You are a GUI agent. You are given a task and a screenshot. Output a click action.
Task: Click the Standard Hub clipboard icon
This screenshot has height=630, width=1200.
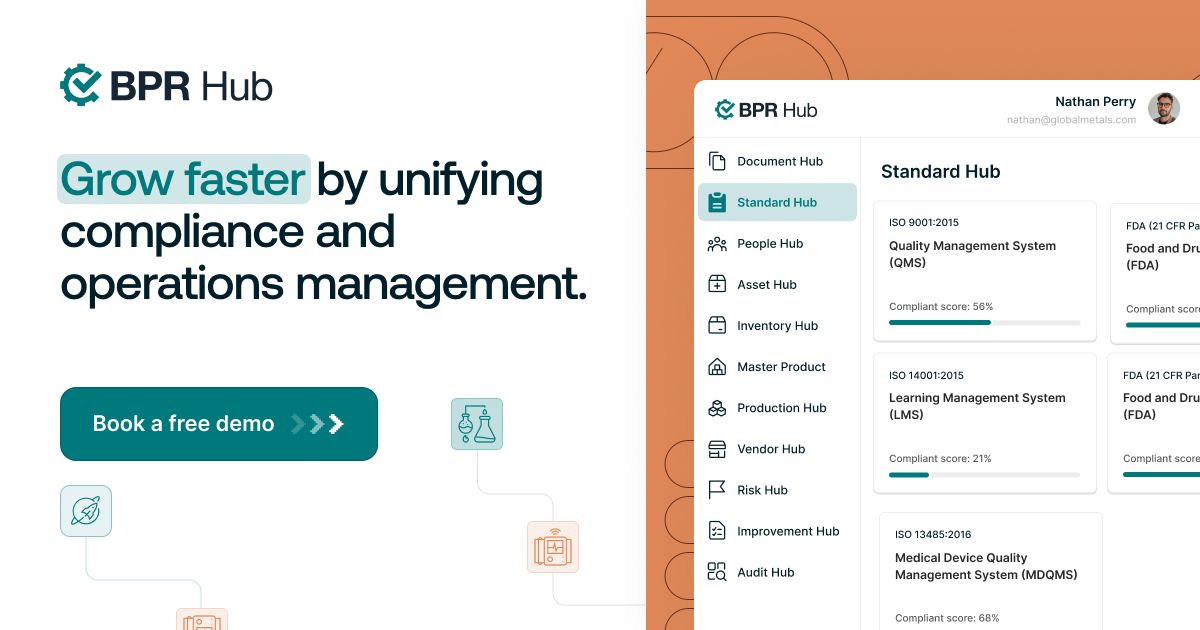(717, 202)
